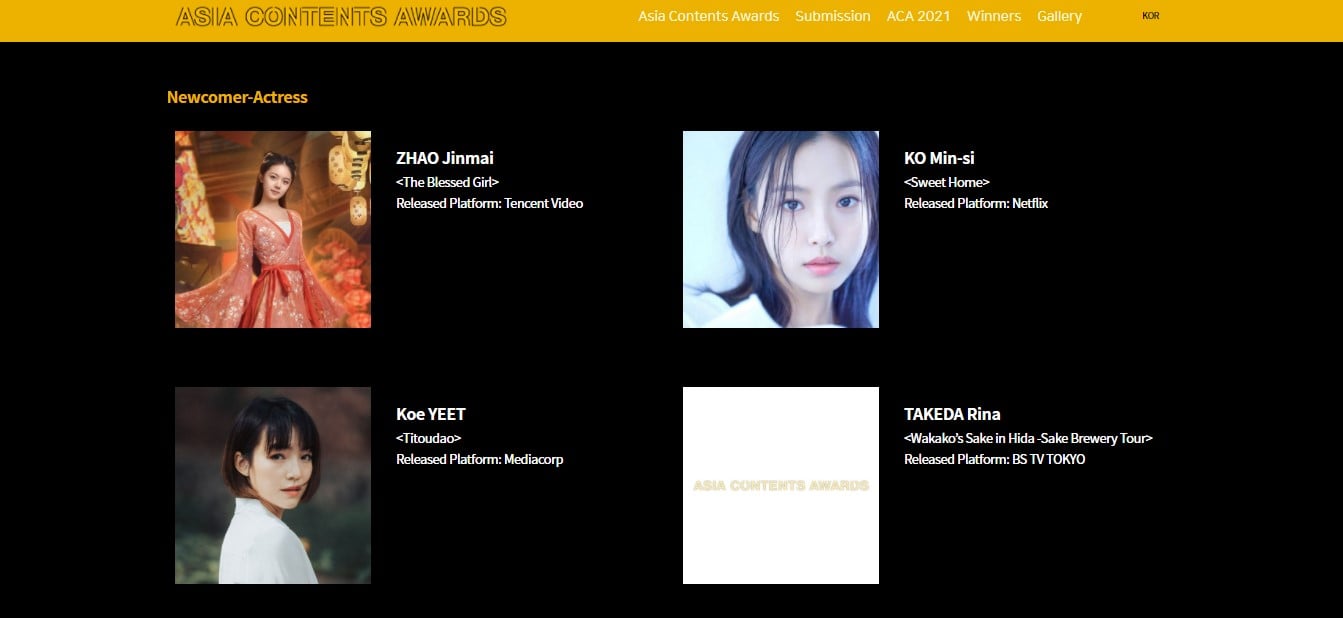Click the placeholder image for TAKEDA Rina
The height and width of the screenshot is (618, 1343).
780,485
